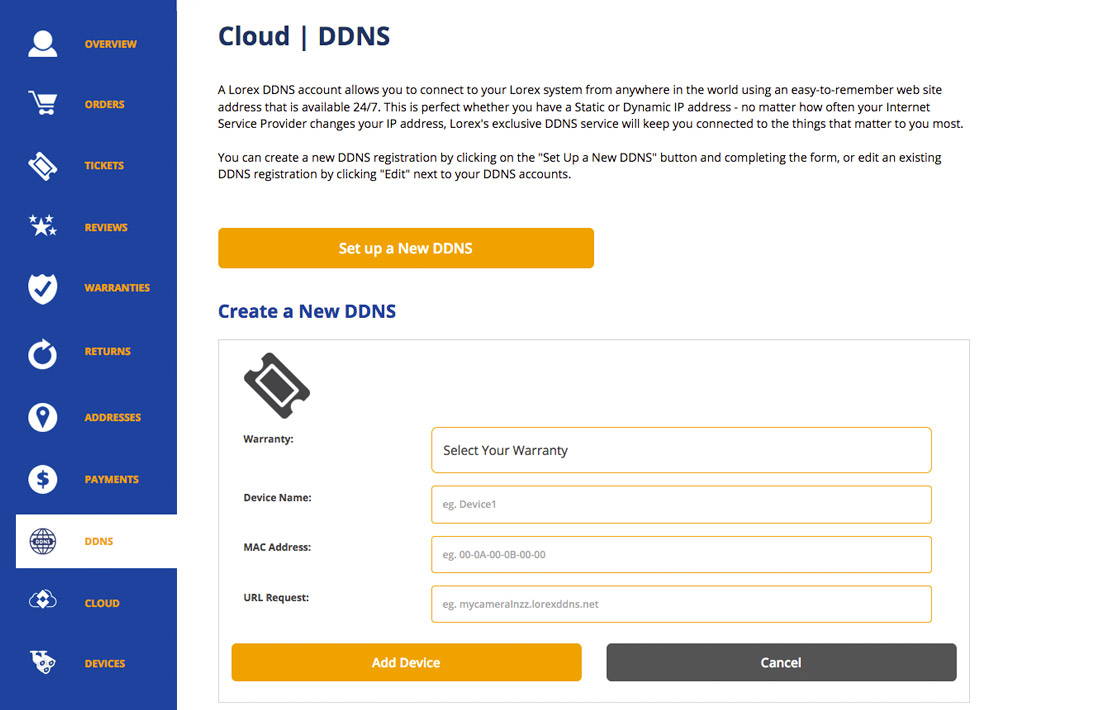Viewport: 1100px width, 710px height.
Task: Cancel the new DDNS form
Action: tap(781, 662)
